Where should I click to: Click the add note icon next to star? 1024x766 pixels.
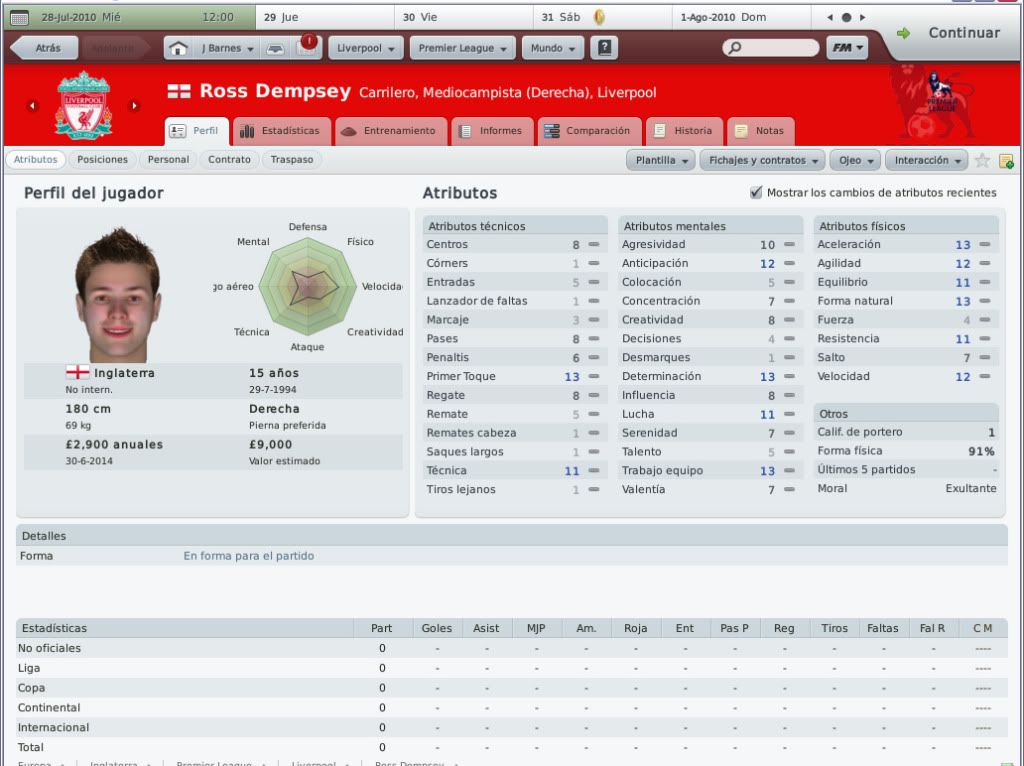click(1006, 161)
